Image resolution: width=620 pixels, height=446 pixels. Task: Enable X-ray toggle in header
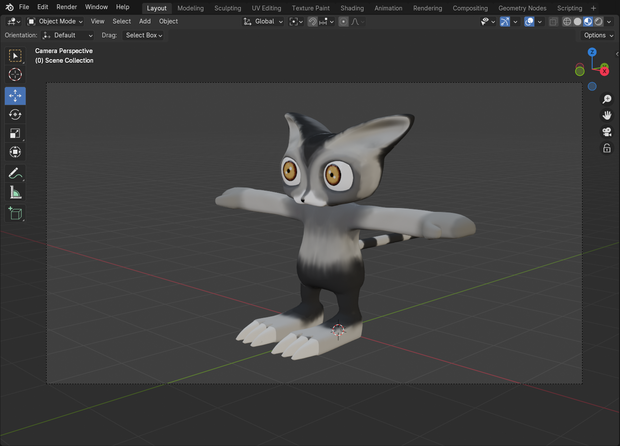click(x=553, y=22)
